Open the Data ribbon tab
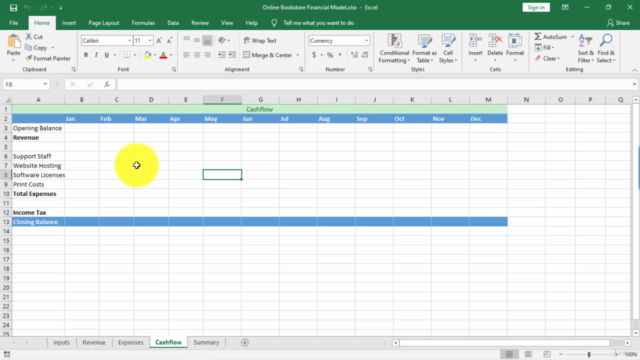 (x=173, y=23)
